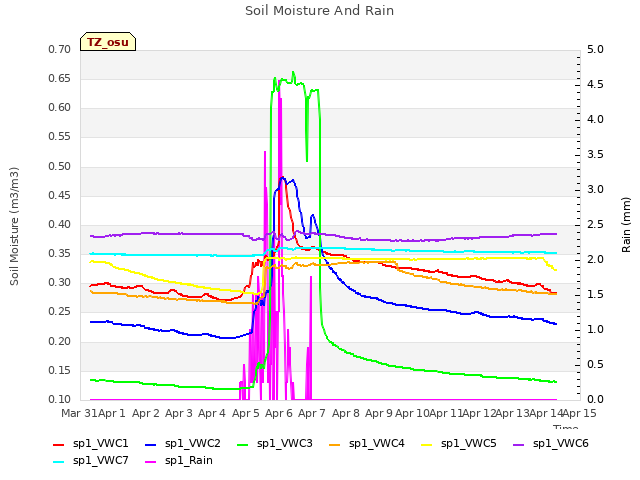Screen dimensions: 640x480
Task: Select the sp1_Rain legend entry
Action: 179,461
